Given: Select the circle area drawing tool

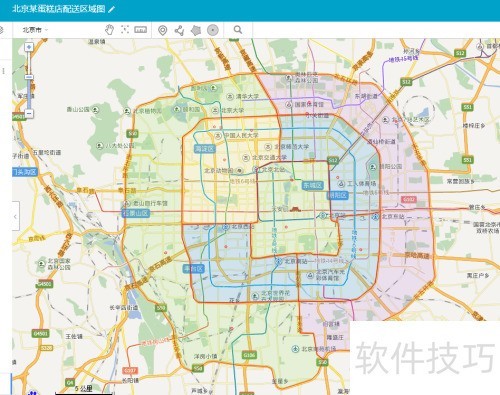Looking at the screenshot, I should (x=213, y=30).
